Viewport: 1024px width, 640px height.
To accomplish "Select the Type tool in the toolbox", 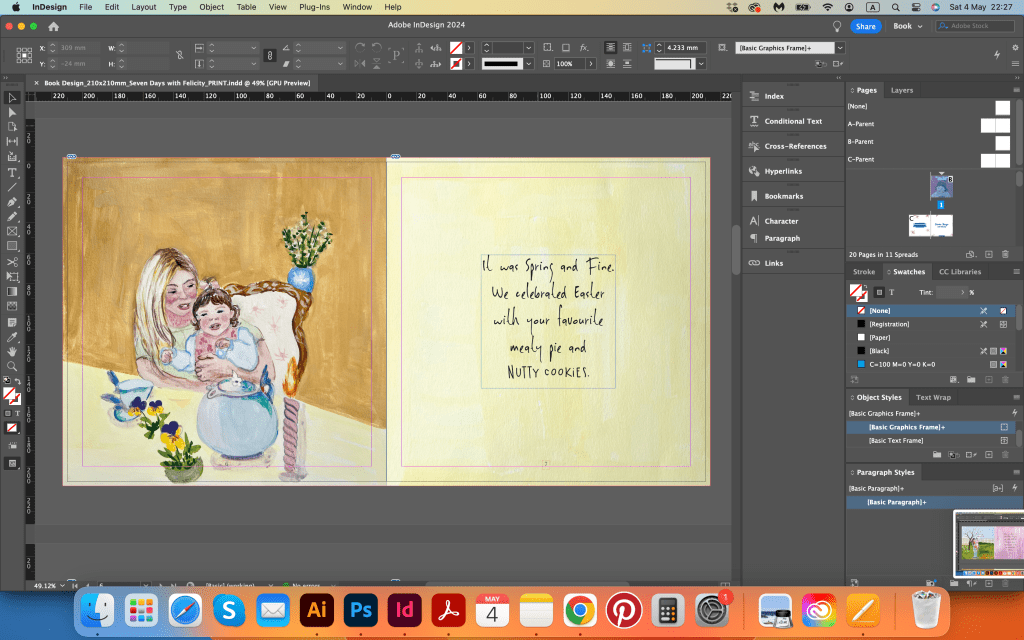I will click(12, 172).
